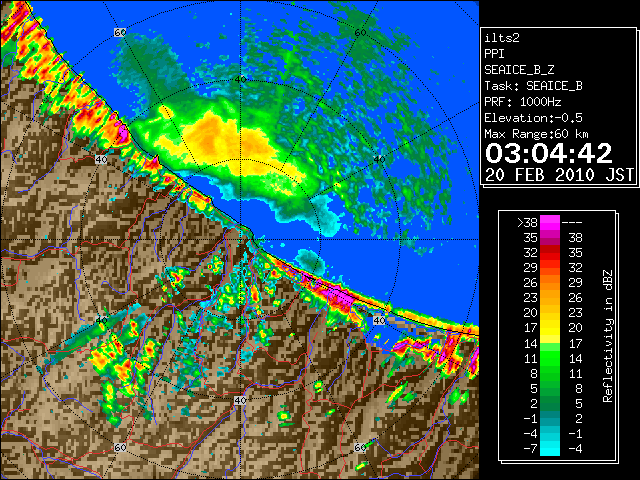
Task: Select the upper-bound legend value 2
Action: coord(579,418)
